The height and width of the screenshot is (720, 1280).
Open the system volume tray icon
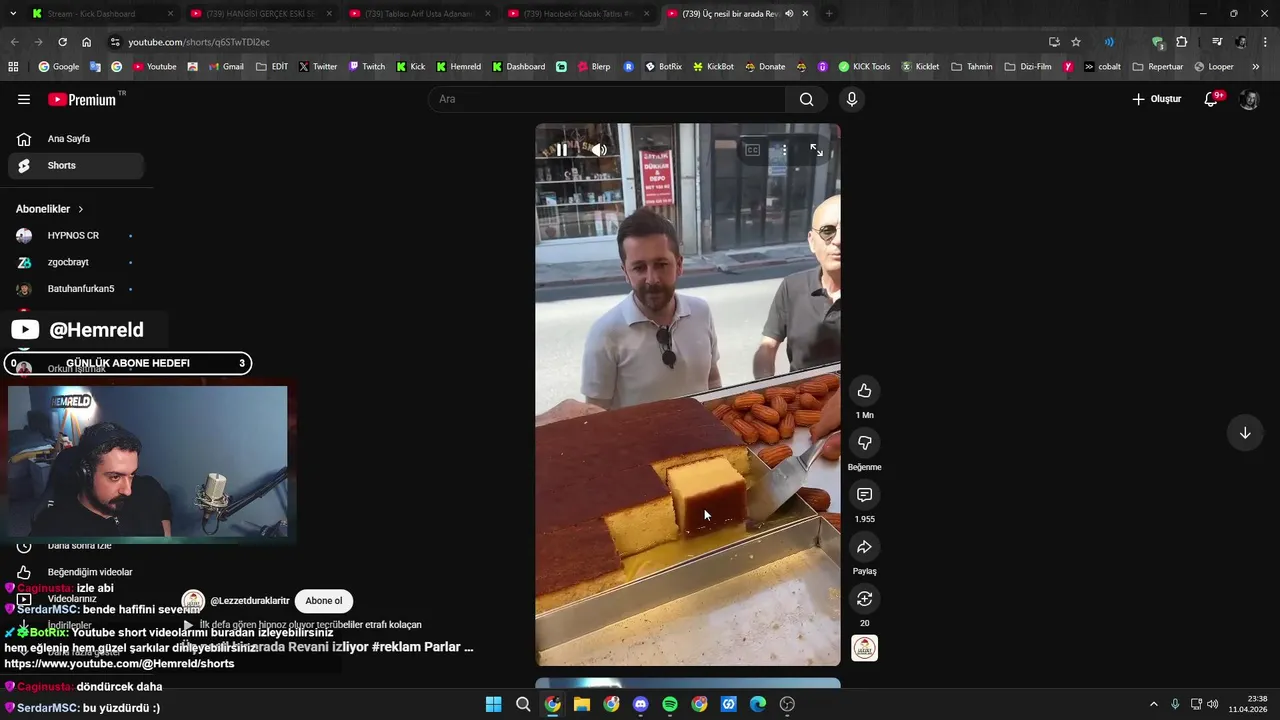coord(1213,704)
